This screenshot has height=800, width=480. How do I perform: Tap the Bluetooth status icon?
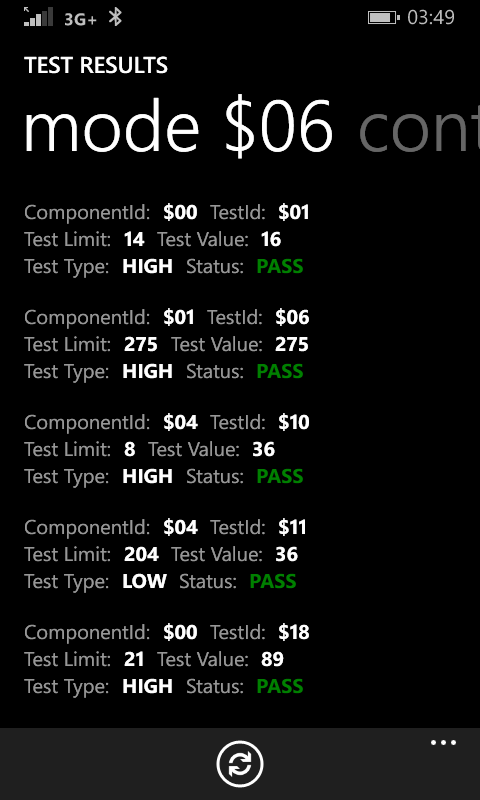coord(116,18)
